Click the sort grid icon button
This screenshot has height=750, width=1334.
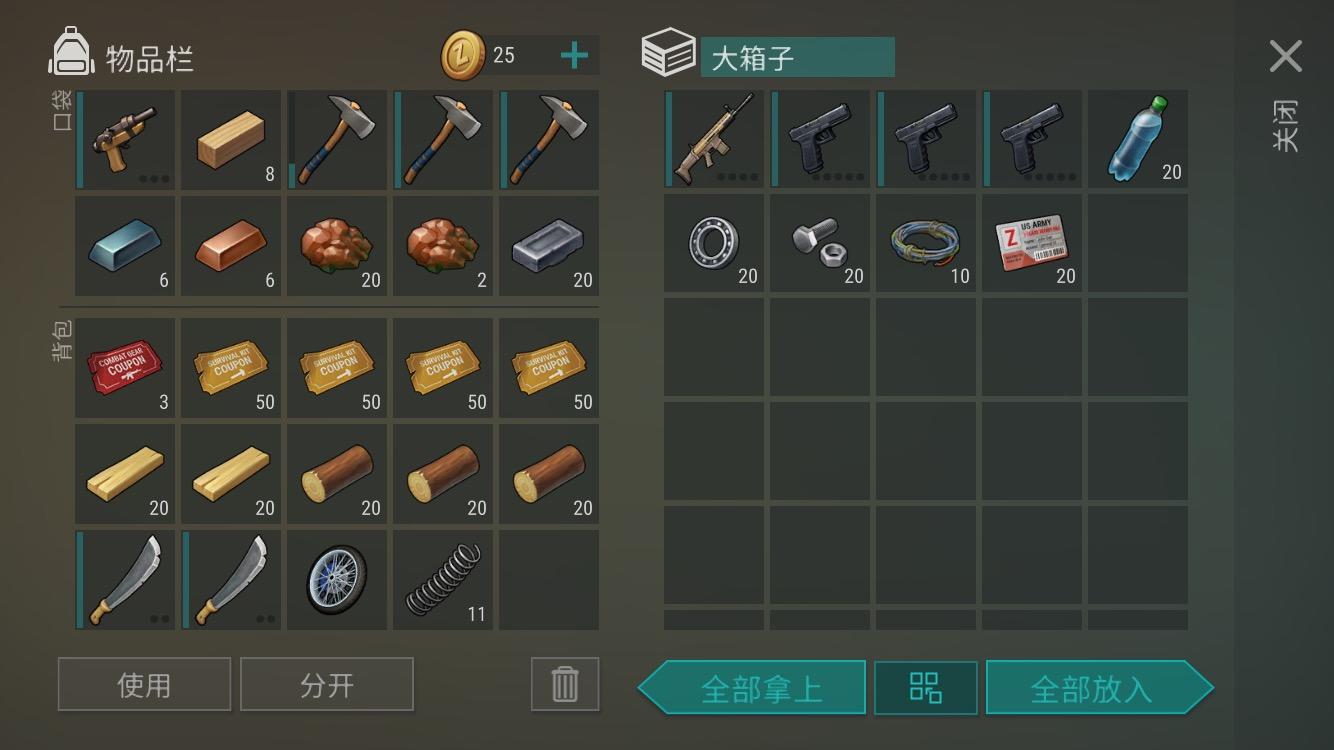tap(926, 688)
